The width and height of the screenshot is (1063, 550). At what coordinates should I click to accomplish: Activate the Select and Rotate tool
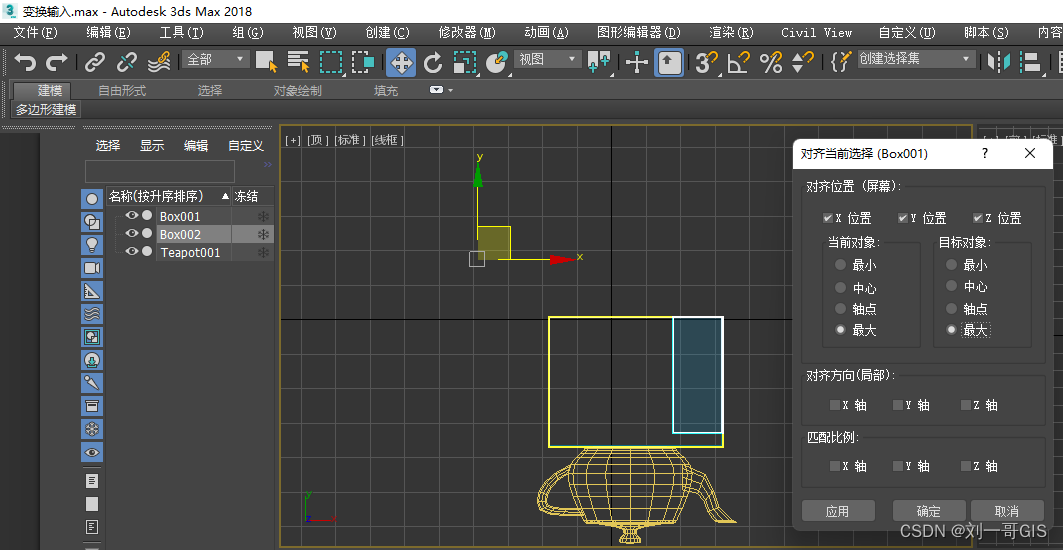click(x=433, y=62)
